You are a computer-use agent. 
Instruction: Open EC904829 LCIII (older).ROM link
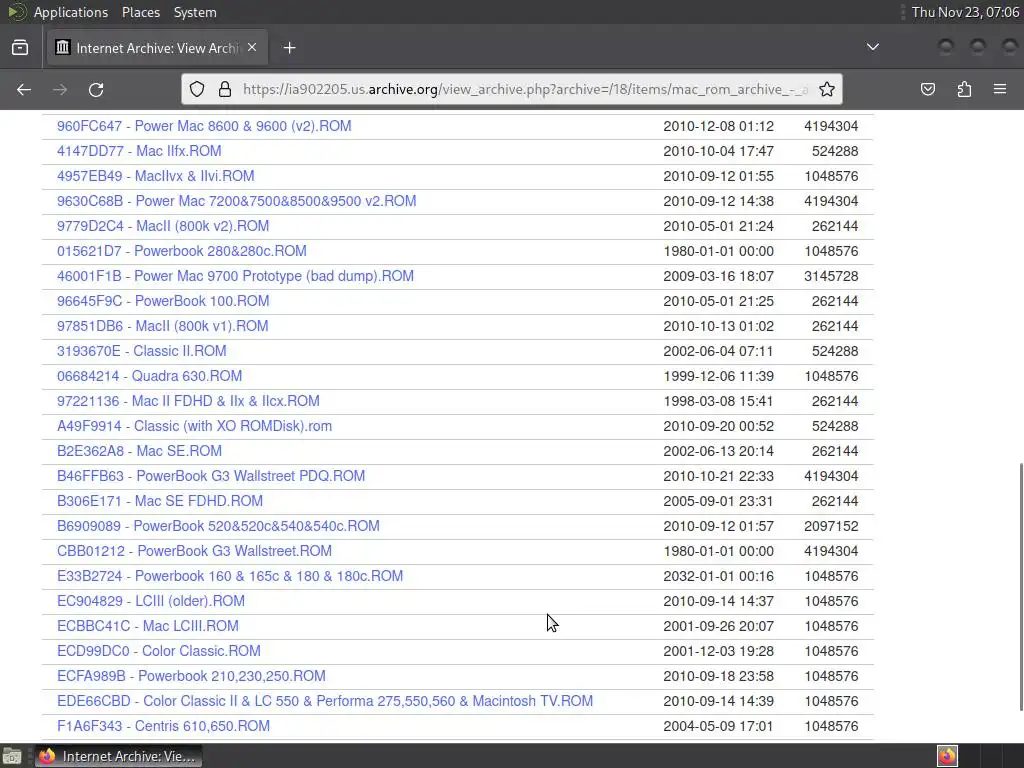[x=151, y=601]
